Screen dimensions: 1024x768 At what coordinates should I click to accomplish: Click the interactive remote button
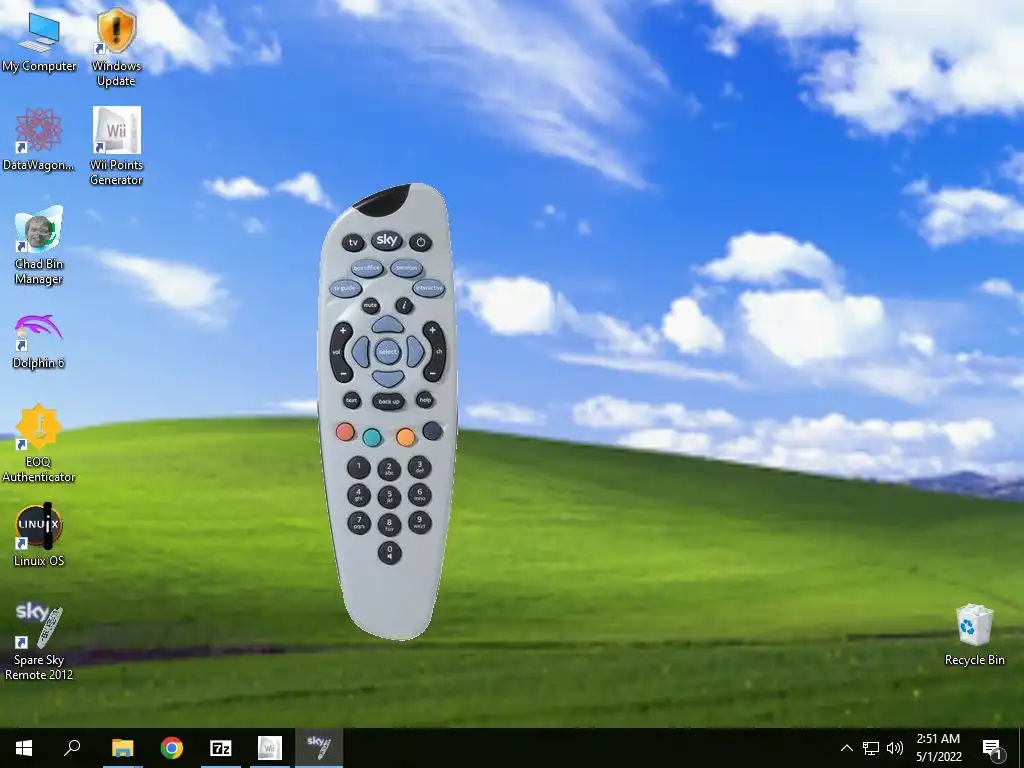[x=428, y=288]
